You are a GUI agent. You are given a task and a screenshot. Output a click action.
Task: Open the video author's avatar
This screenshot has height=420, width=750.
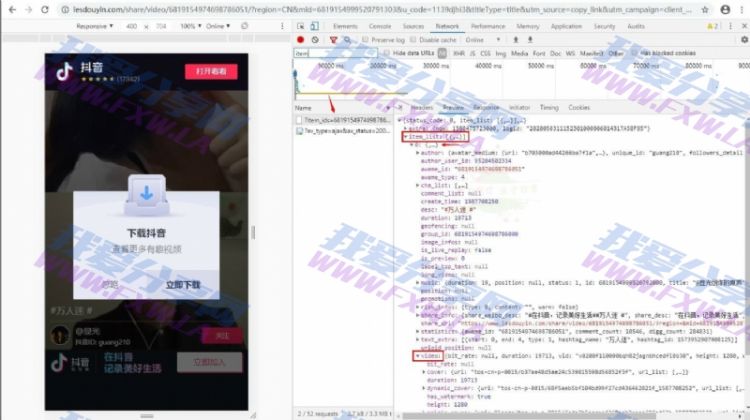point(60,335)
